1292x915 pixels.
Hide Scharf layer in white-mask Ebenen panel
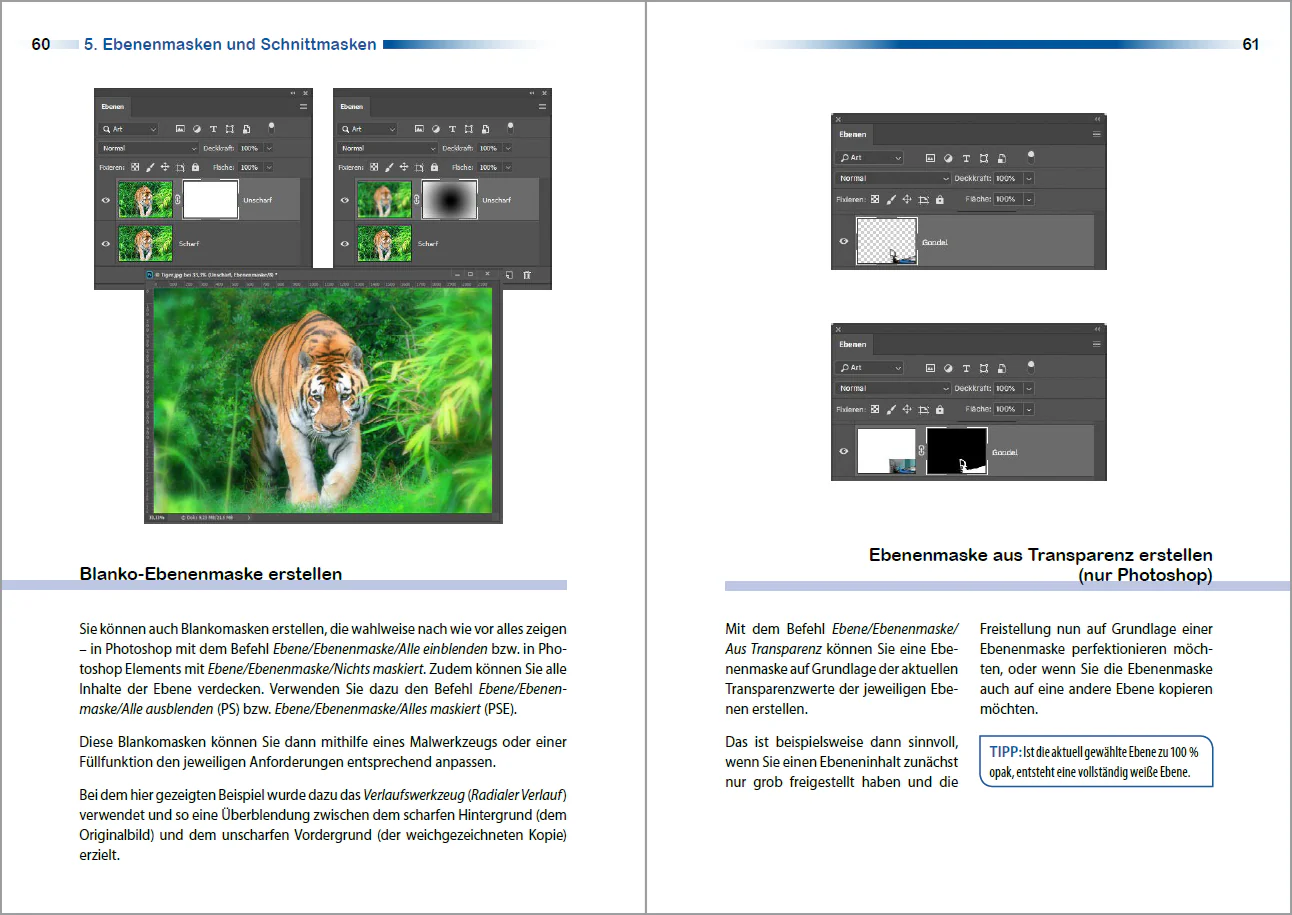pos(106,243)
